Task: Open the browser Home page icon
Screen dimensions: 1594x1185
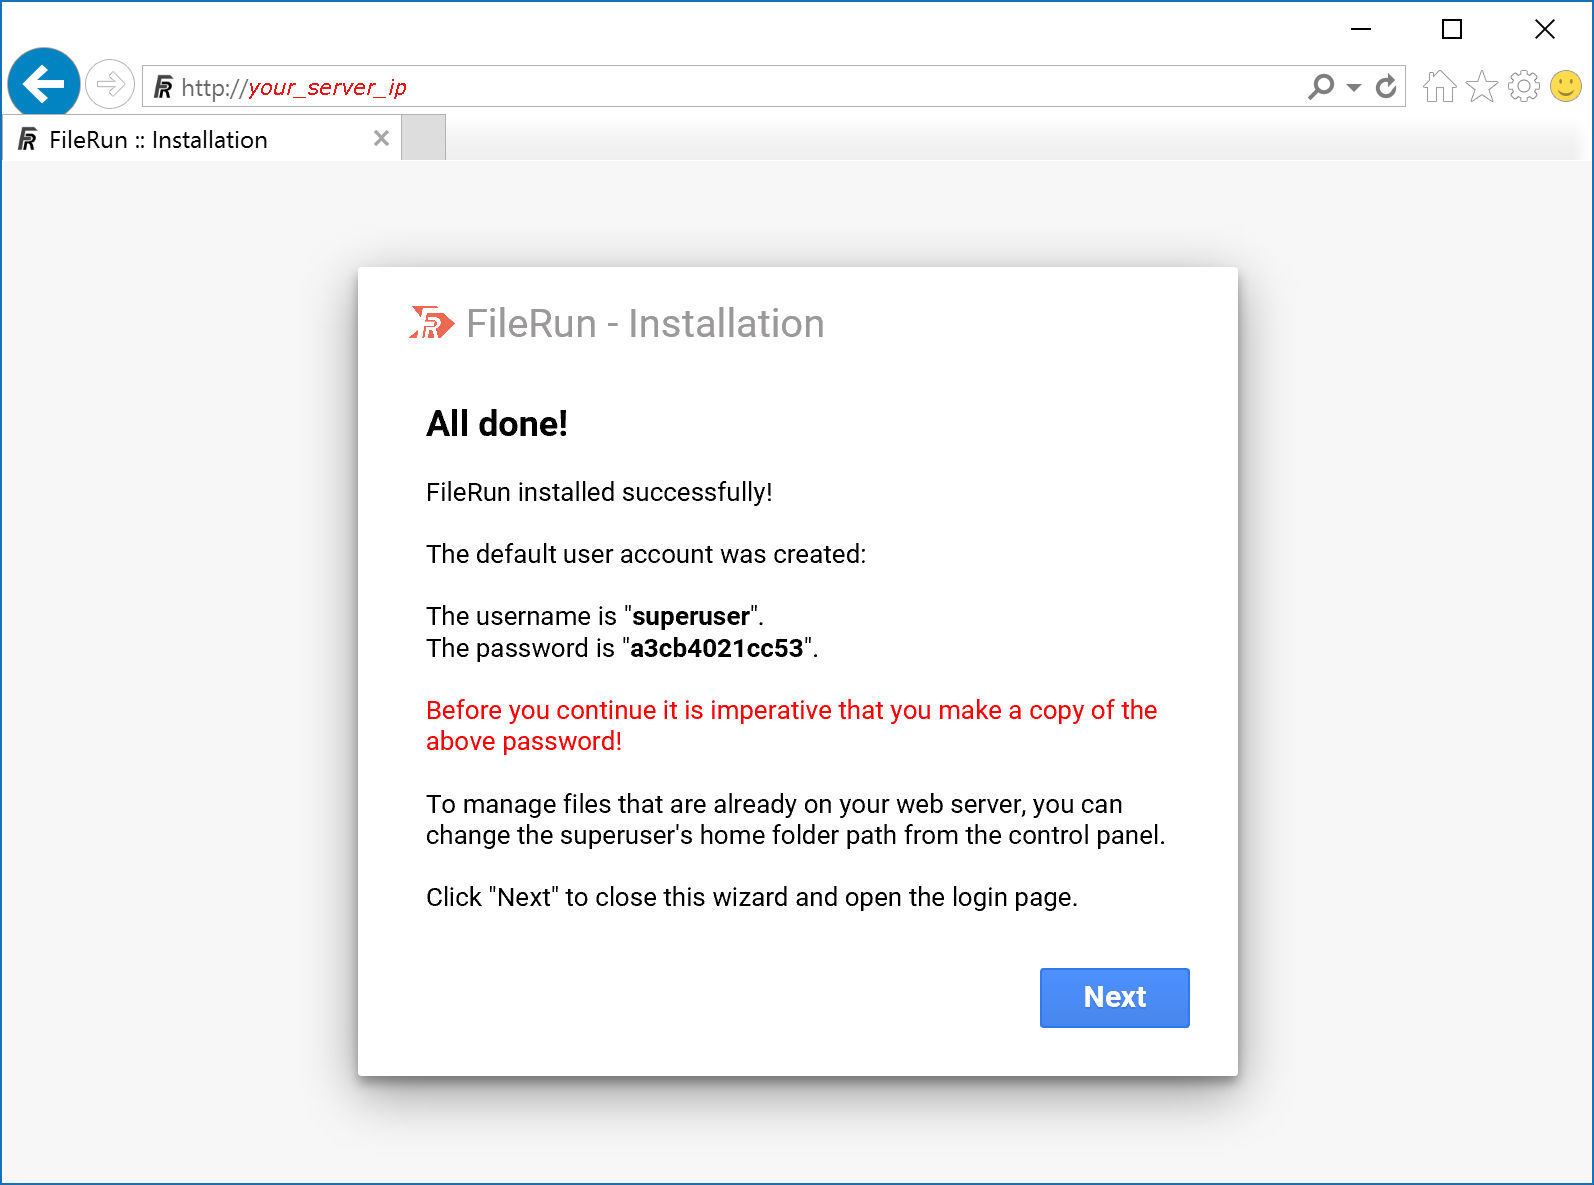Action: (1439, 87)
